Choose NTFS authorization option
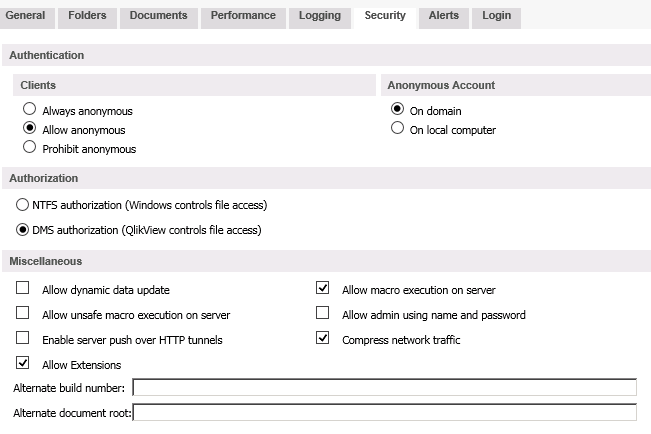The height and width of the screenshot is (434, 651). pyautogui.click(x=23, y=205)
